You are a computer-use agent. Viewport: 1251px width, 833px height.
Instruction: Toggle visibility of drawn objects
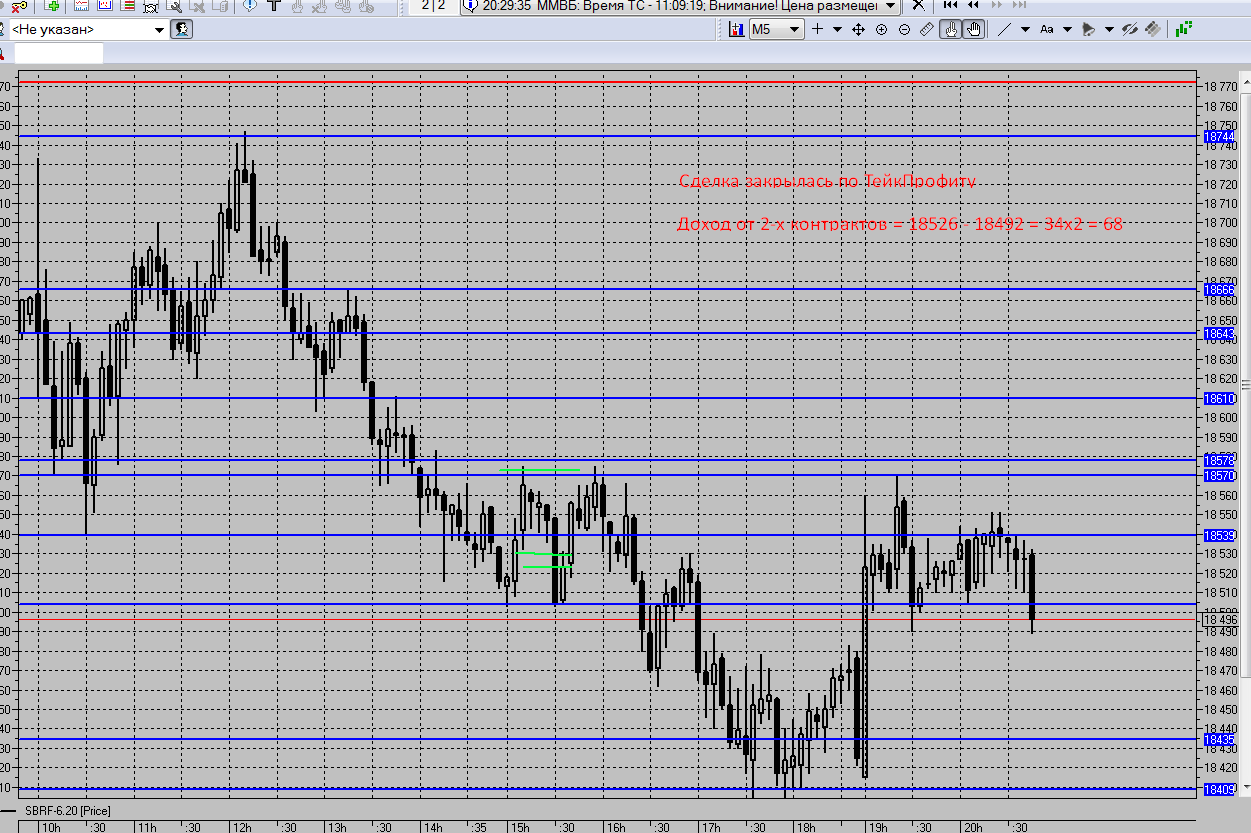(1129, 29)
